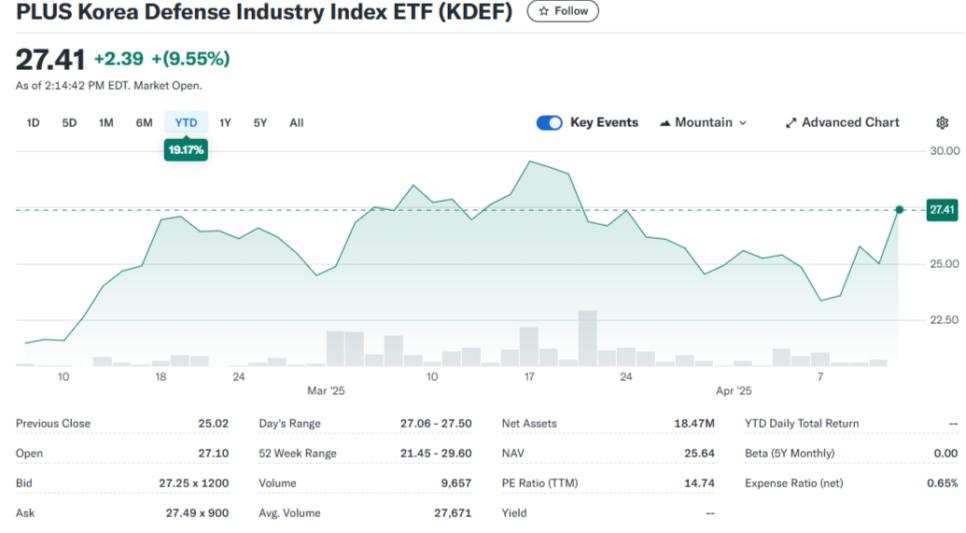Click the Ask value 27.49 x 900

(197, 513)
